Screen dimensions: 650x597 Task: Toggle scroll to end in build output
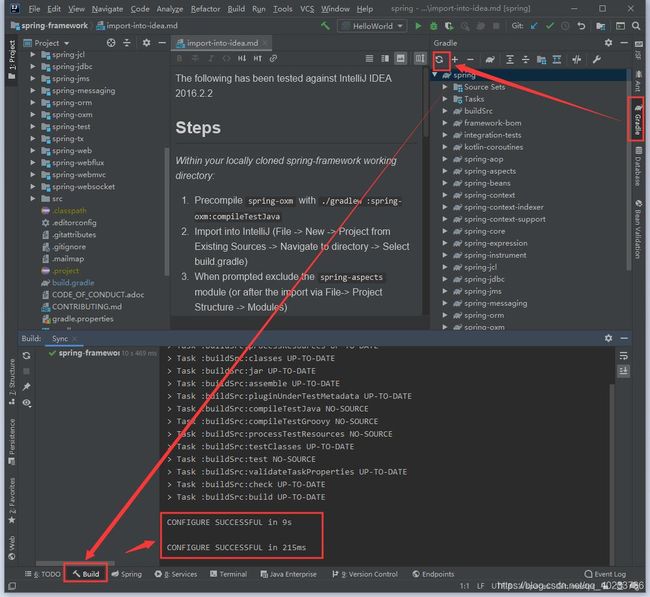[623, 371]
